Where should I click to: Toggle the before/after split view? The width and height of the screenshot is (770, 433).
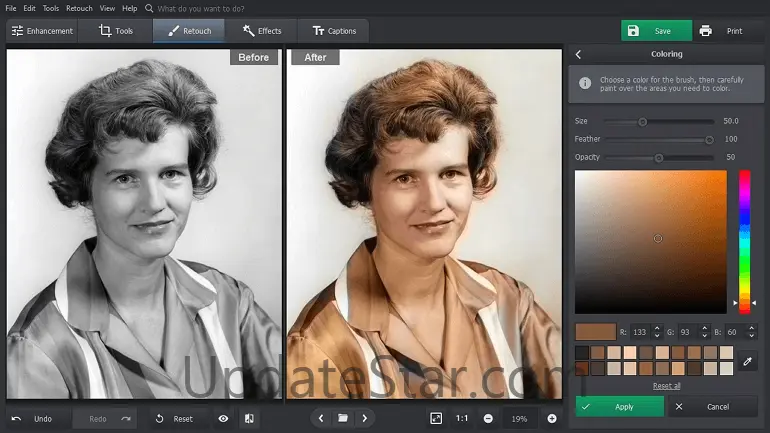coord(248,418)
